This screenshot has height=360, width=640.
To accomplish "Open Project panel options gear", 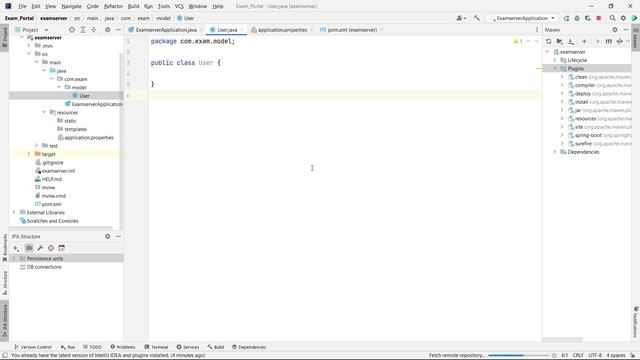I will pos(107,30).
